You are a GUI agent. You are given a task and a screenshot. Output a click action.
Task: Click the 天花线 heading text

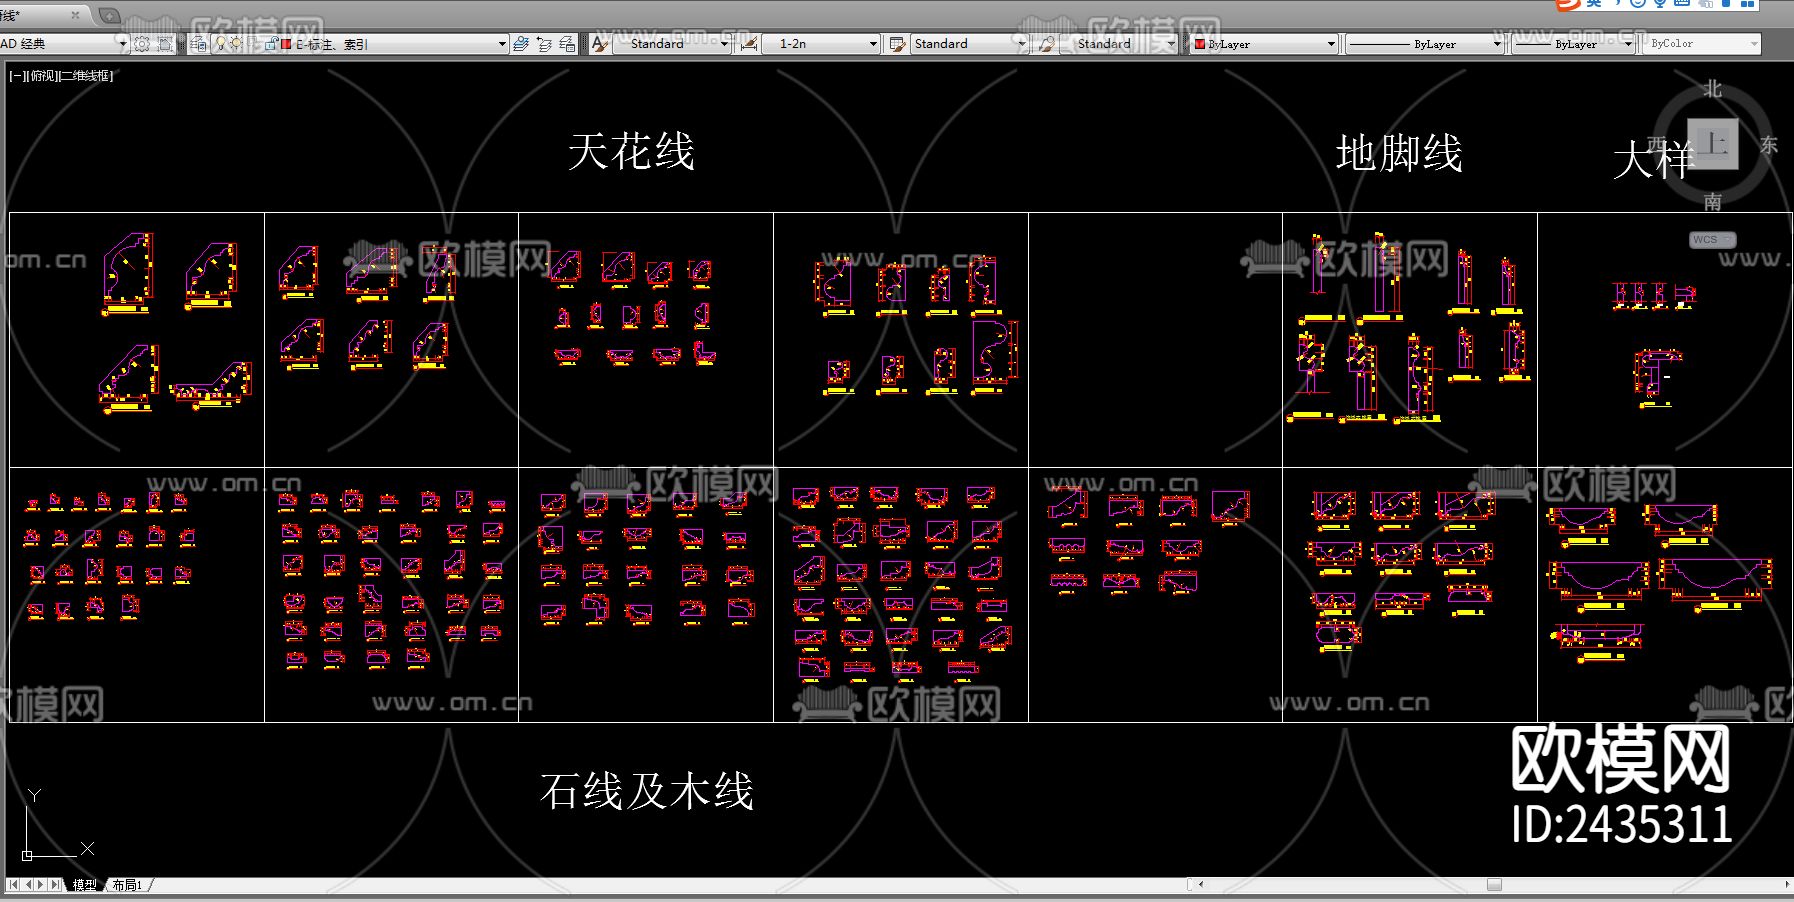pos(631,152)
